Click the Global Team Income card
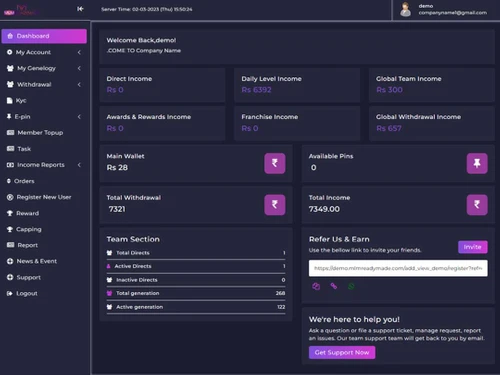The height and width of the screenshot is (375, 500). [x=432, y=85]
